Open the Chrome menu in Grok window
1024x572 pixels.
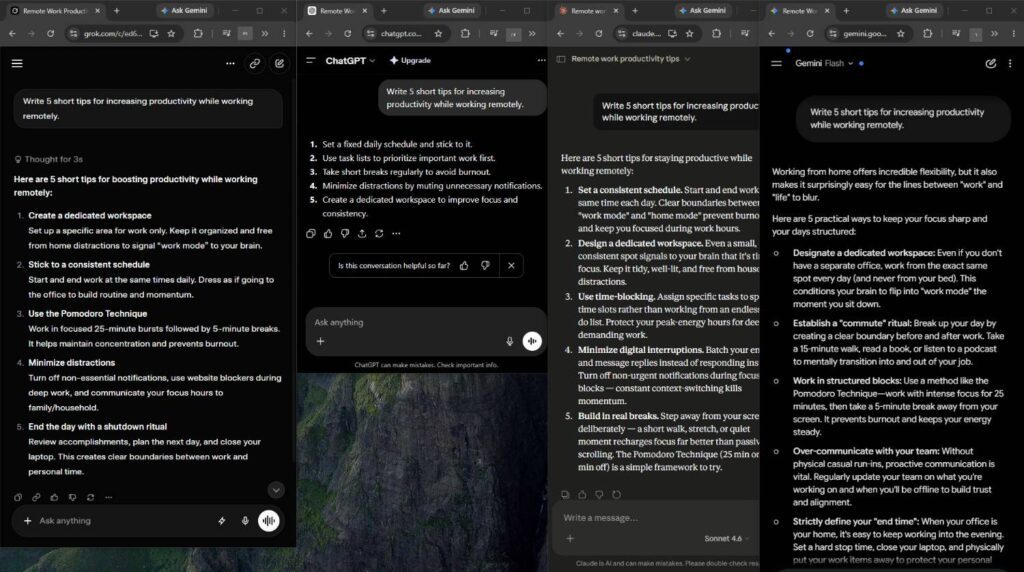pyautogui.click(x=284, y=33)
